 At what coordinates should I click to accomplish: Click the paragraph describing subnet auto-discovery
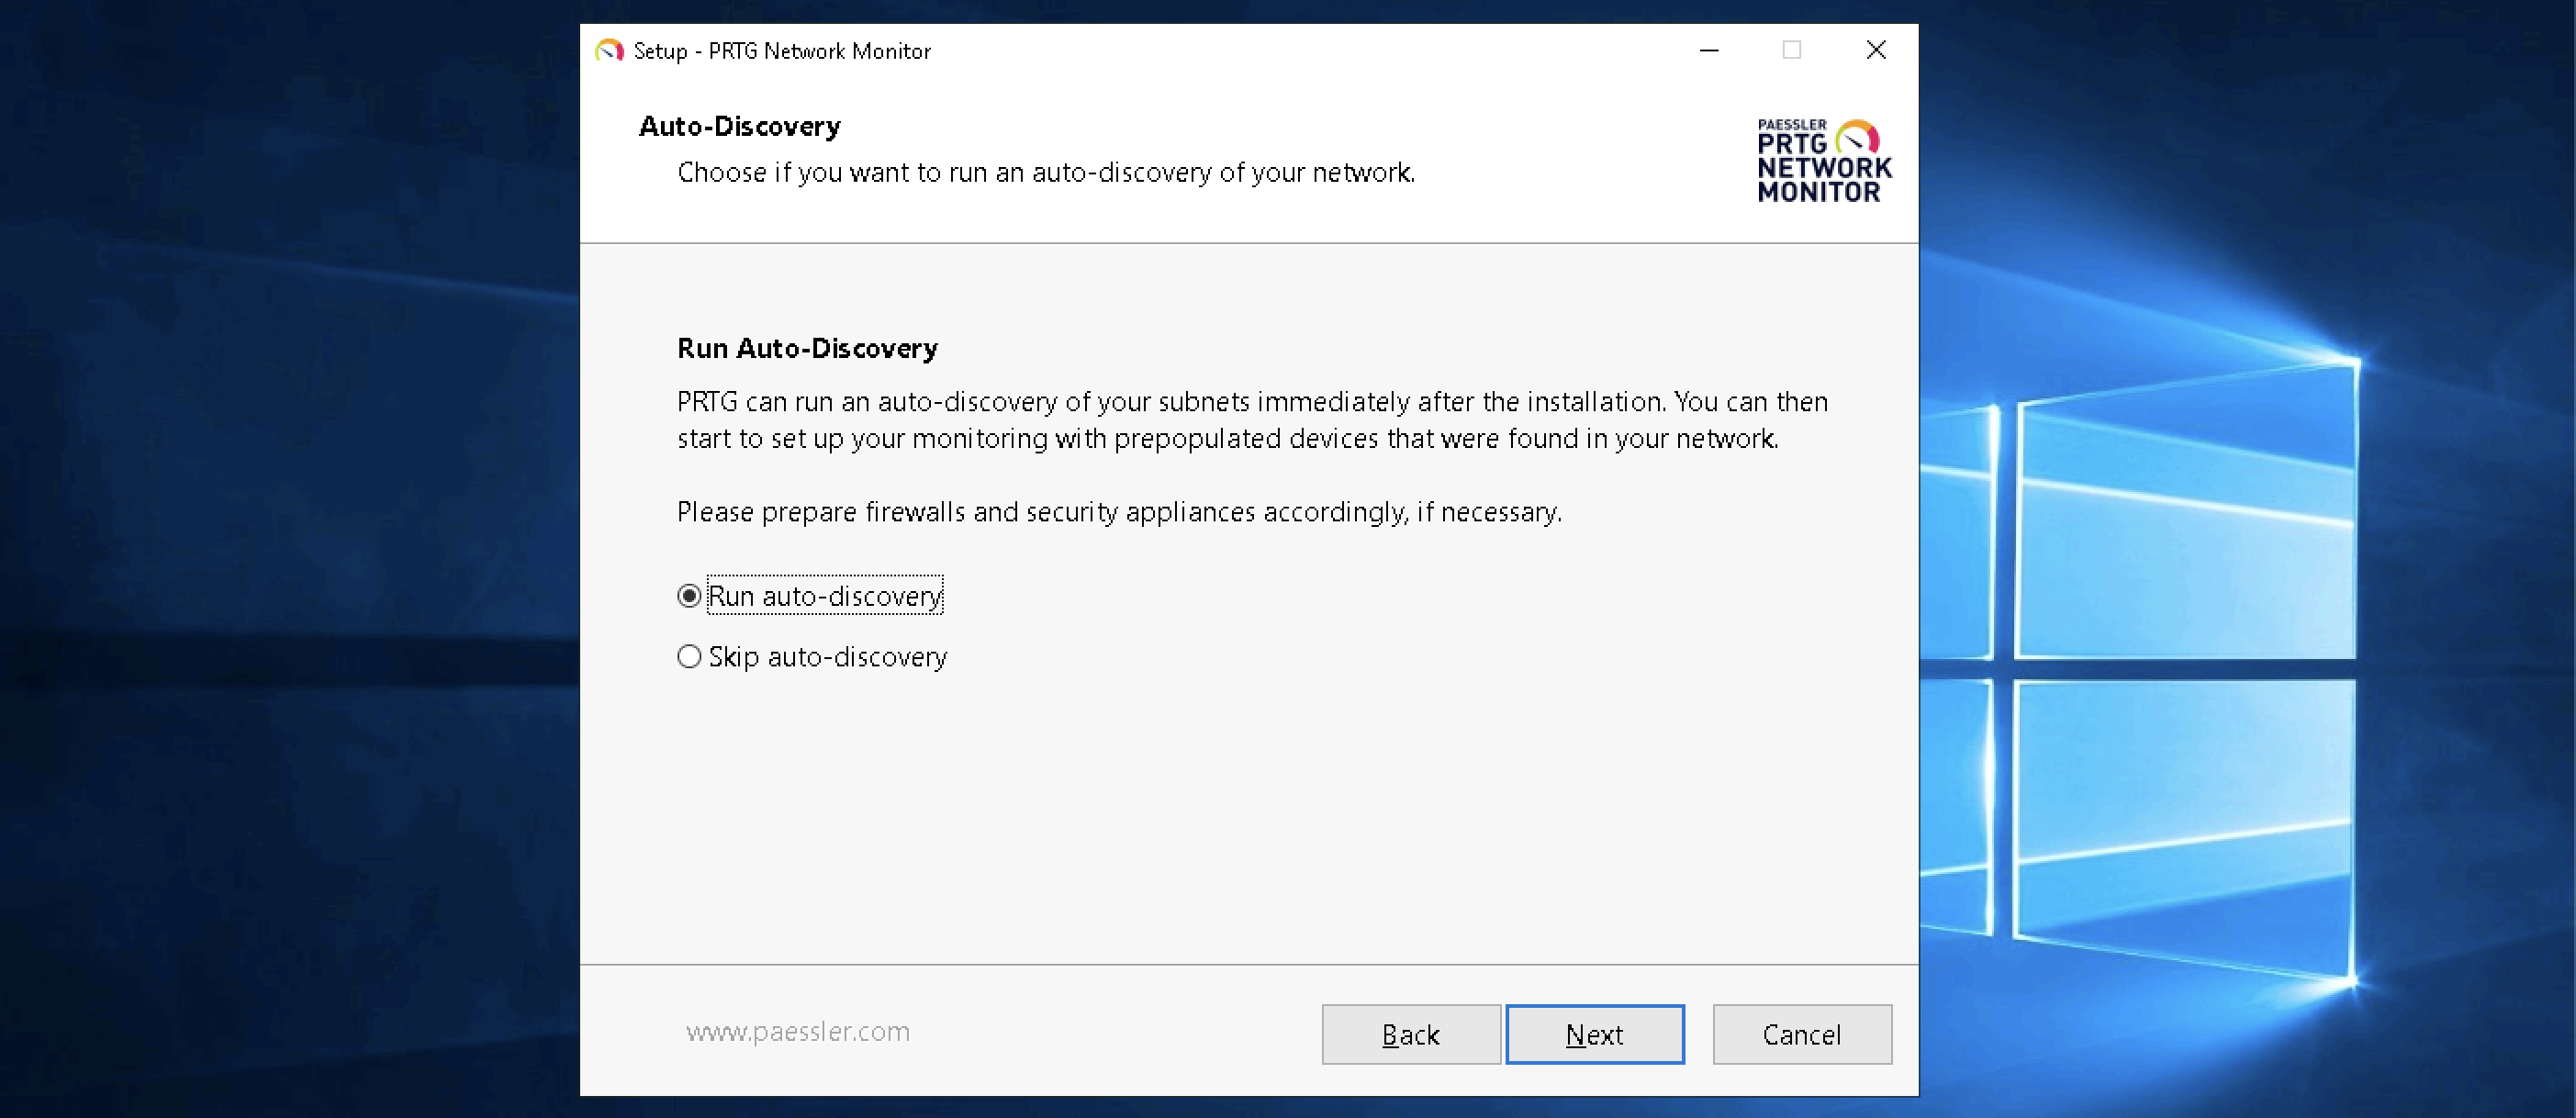point(1251,420)
